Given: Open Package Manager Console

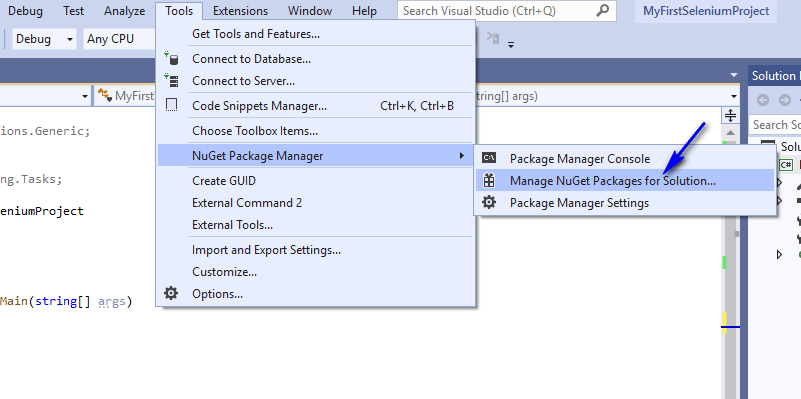Looking at the screenshot, I should click(x=625, y=158).
